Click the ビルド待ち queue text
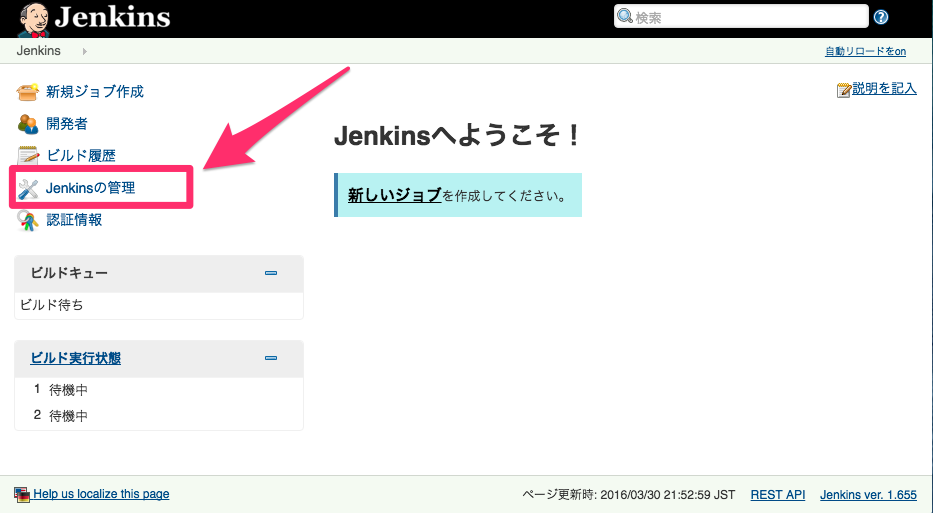Viewport: 933px width, 513px height. [52, 305]
